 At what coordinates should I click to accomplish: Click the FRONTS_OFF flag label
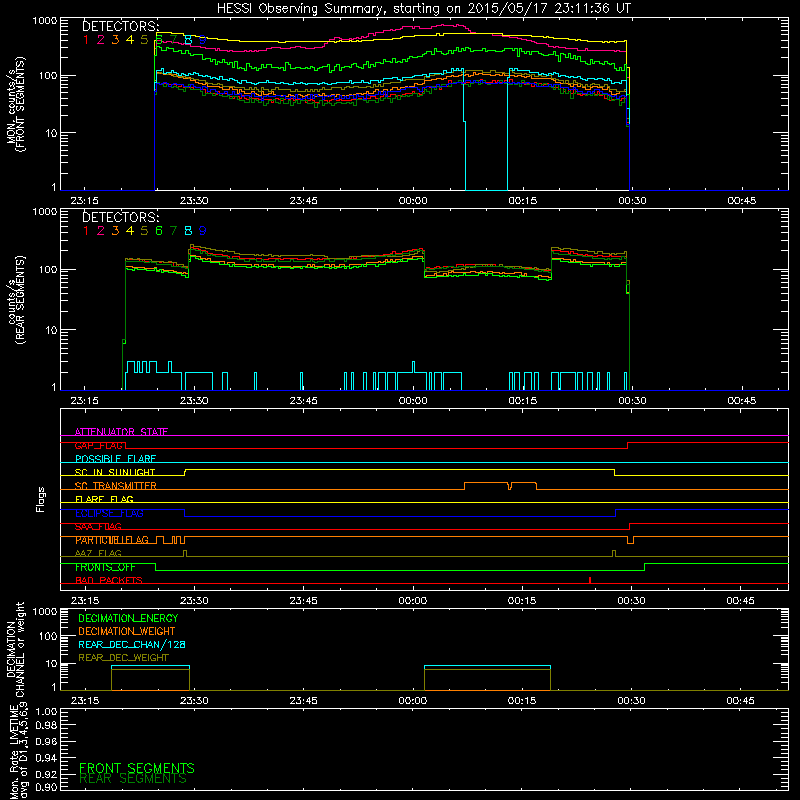click(105, 567)
